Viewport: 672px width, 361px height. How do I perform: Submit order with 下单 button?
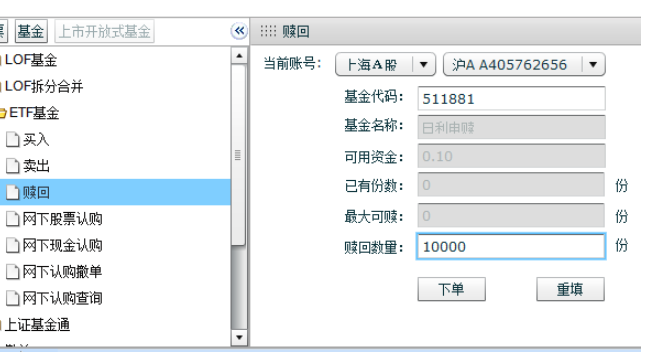[x=451, y=289]
